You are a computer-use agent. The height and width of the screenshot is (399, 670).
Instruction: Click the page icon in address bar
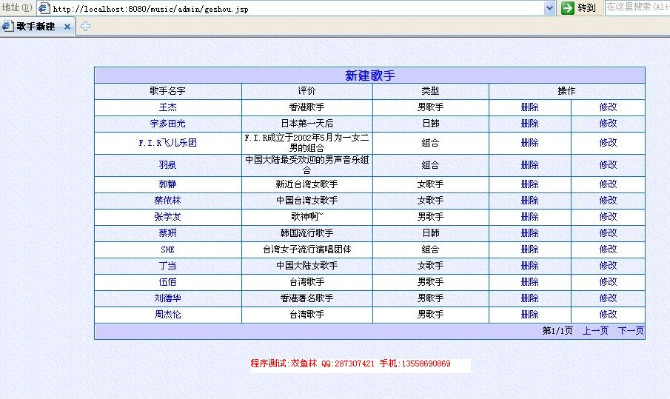pos(44,8)
